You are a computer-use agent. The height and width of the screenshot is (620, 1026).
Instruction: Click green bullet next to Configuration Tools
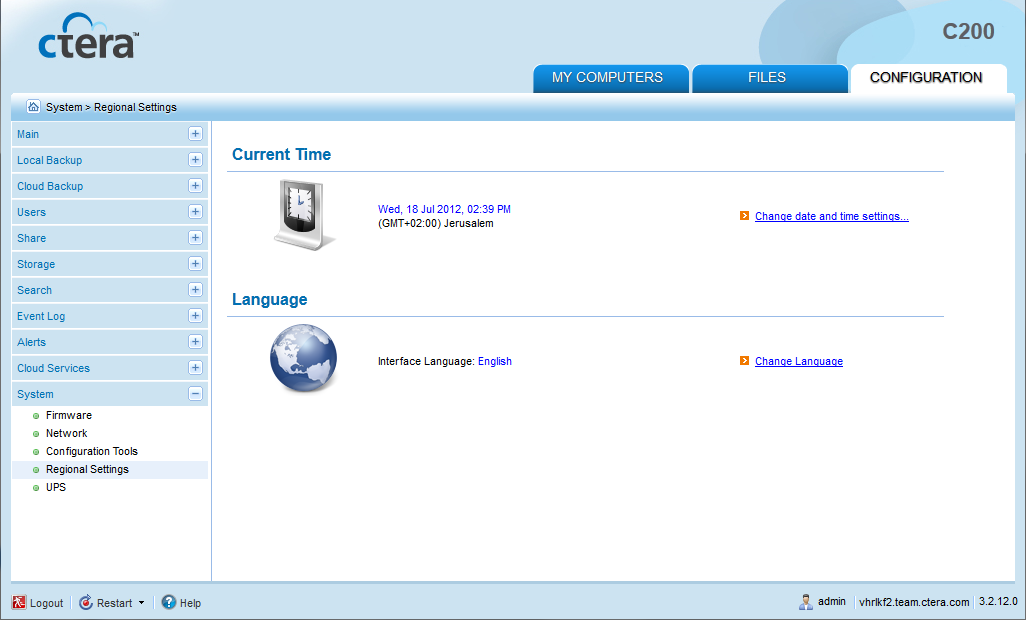coord(36,452)
